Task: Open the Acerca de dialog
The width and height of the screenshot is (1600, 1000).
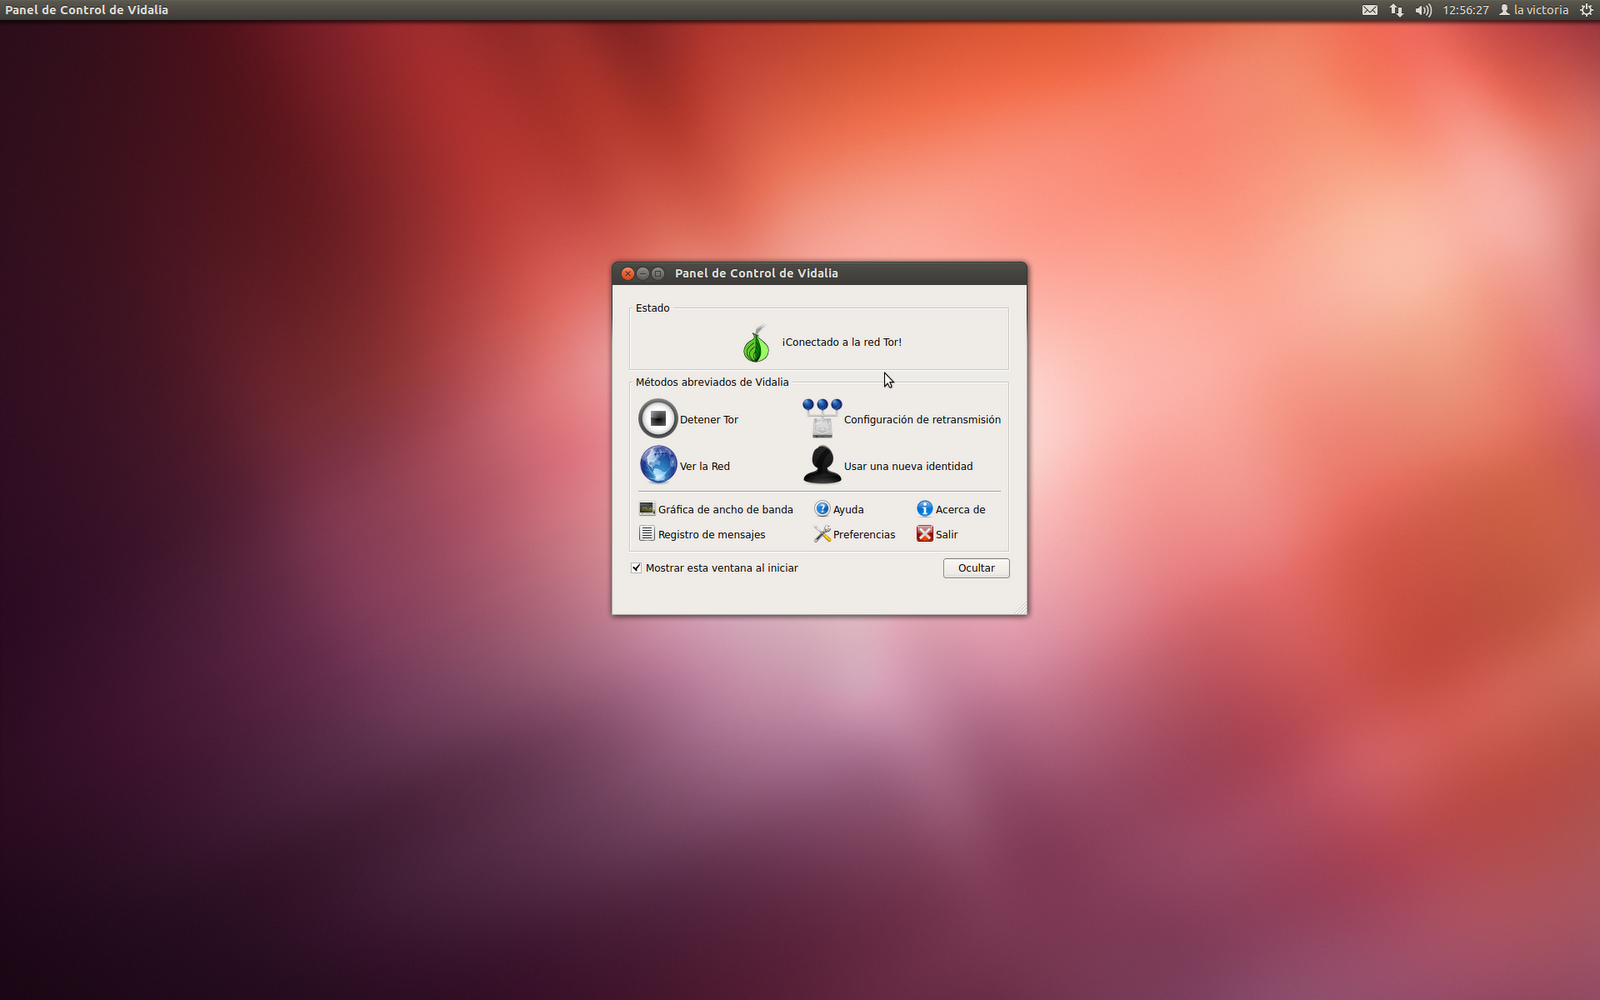Action: [x=923, y=508]
